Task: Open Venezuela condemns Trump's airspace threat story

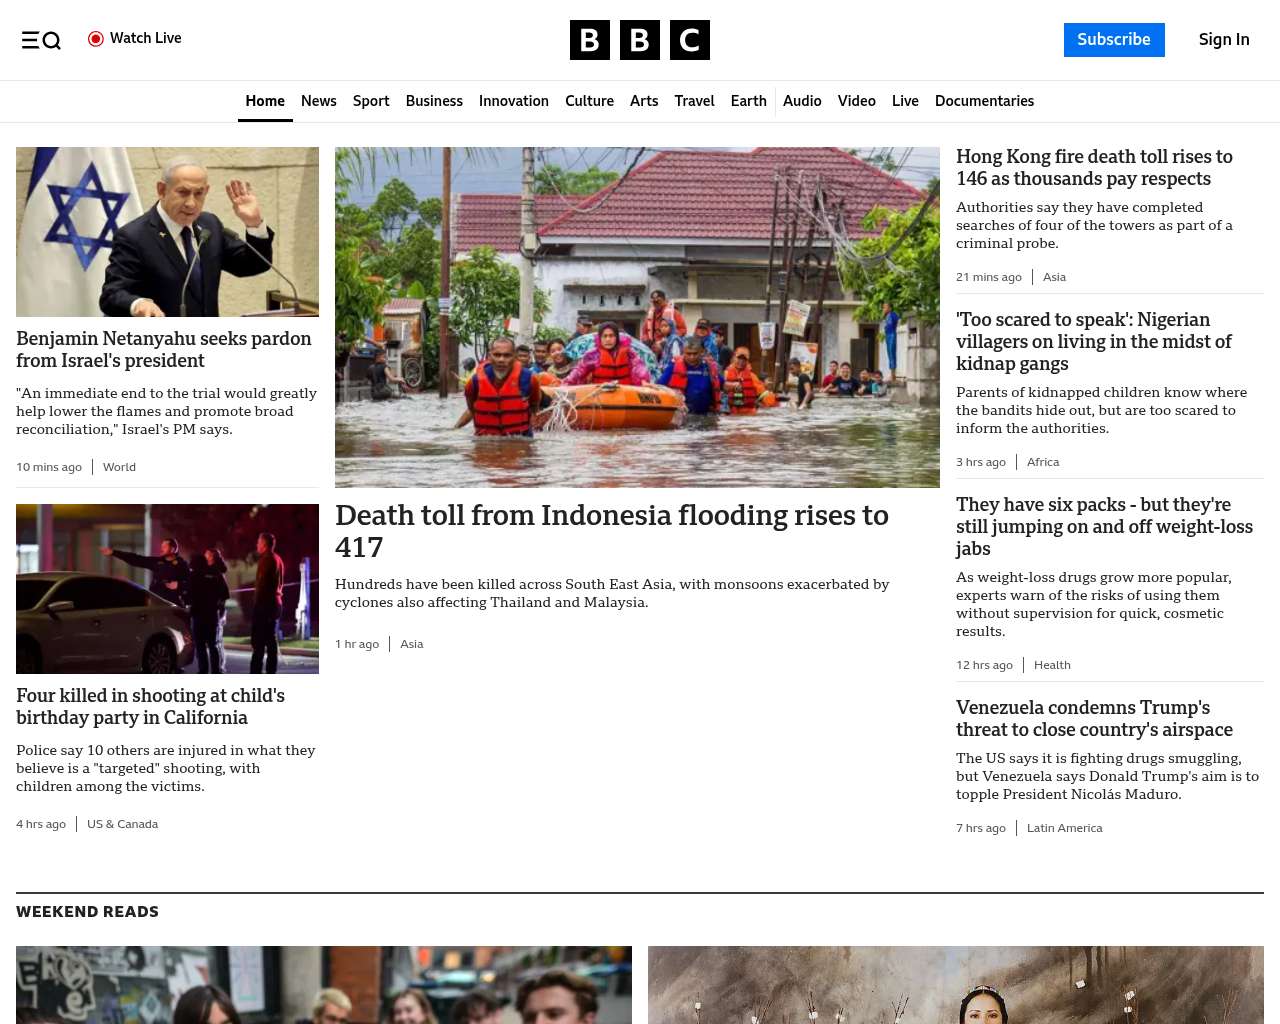Action: [x=1093, y=719]
